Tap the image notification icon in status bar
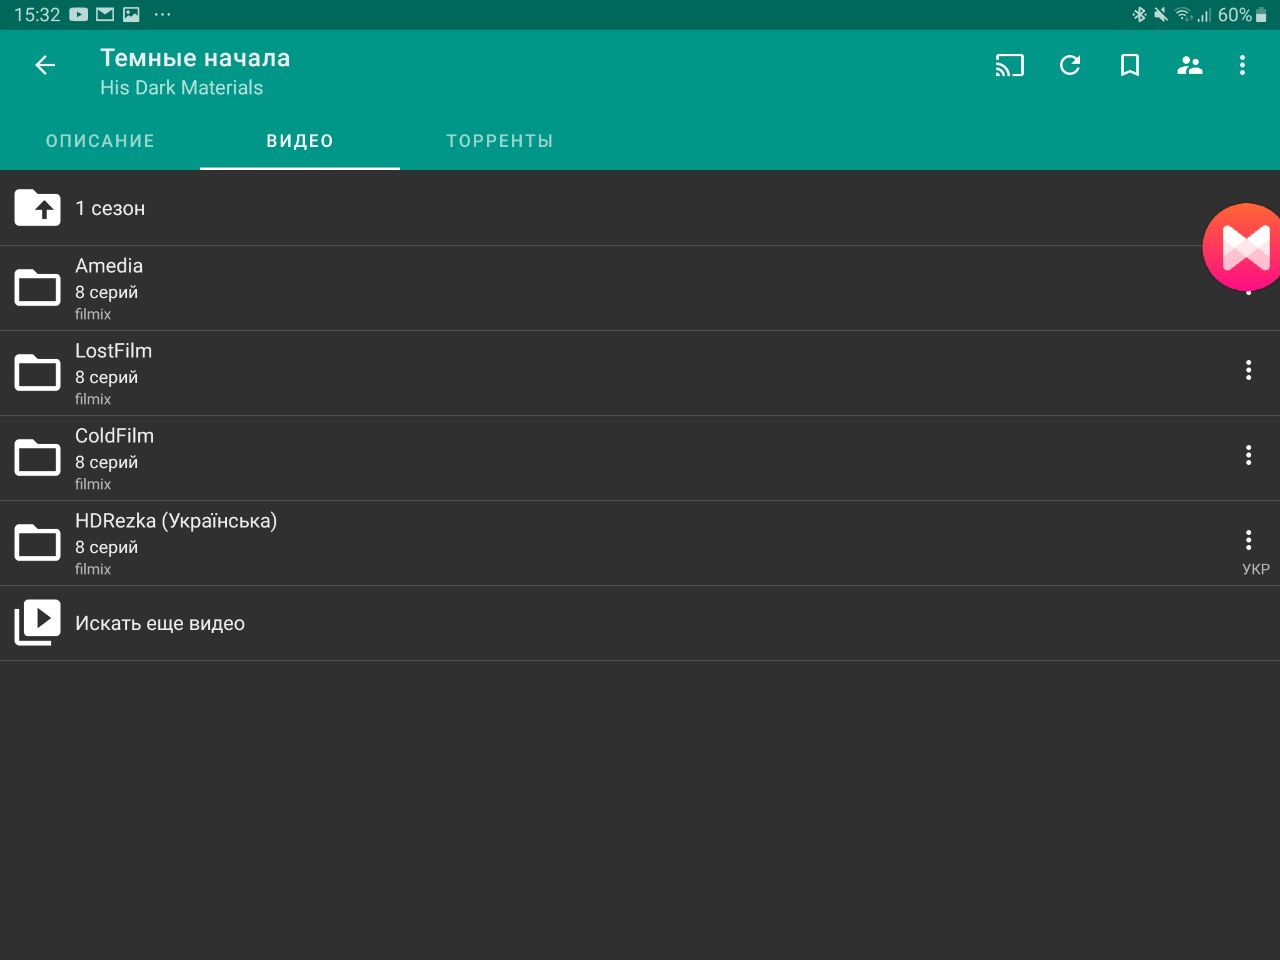Screen dimensions: 1280x960 pyautogui.click(x=131, y=15)
